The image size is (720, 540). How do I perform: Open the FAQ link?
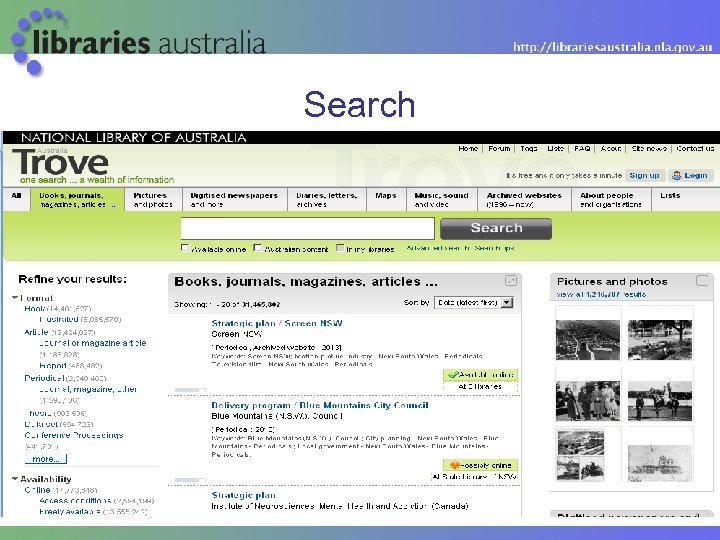point(582,148)
